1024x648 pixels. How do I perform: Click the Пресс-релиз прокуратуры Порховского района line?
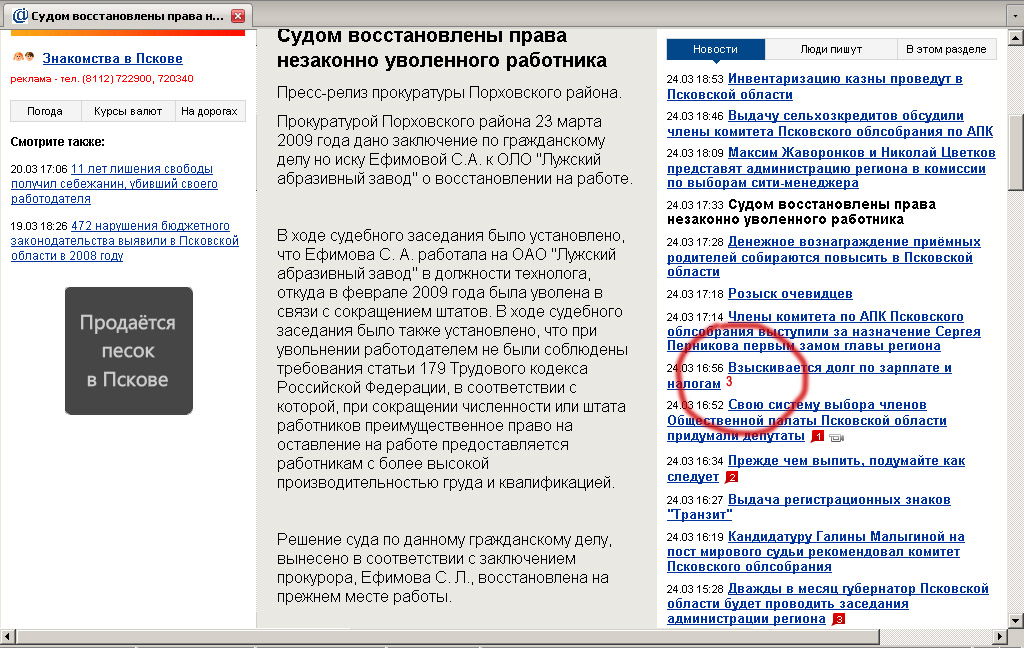(x=449, y=93)
